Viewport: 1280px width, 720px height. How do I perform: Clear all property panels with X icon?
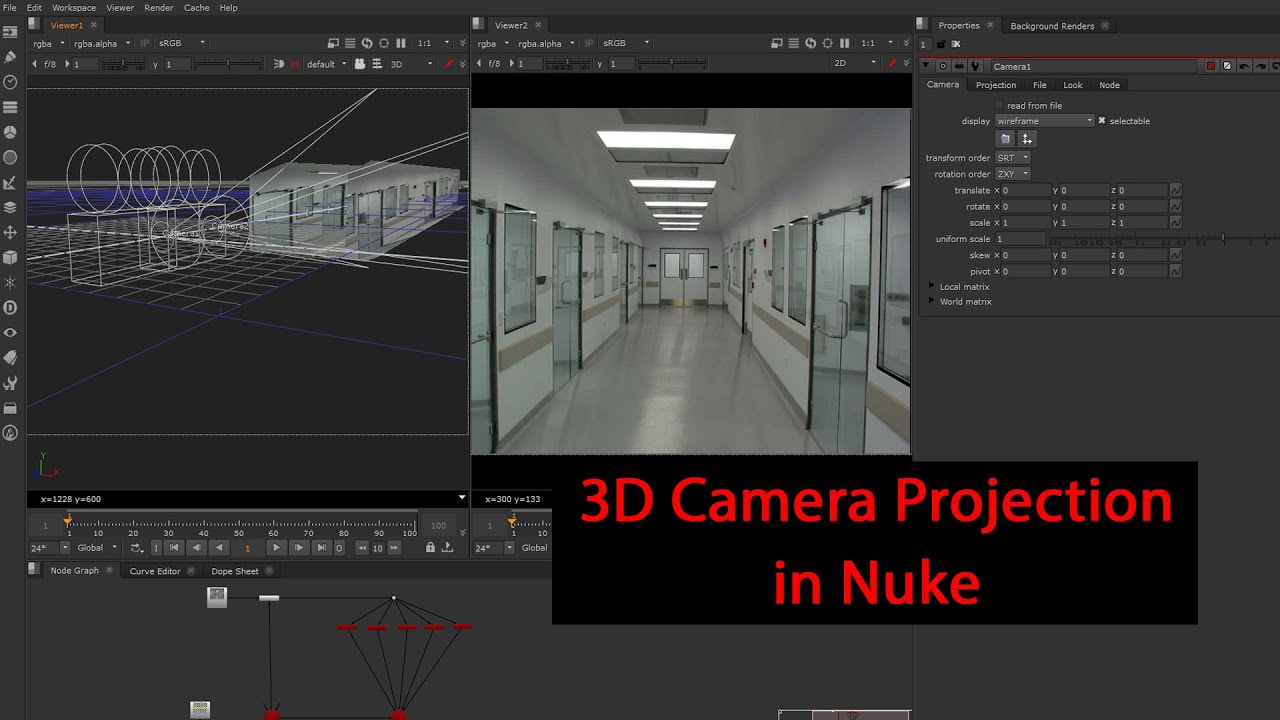[956, 44]
